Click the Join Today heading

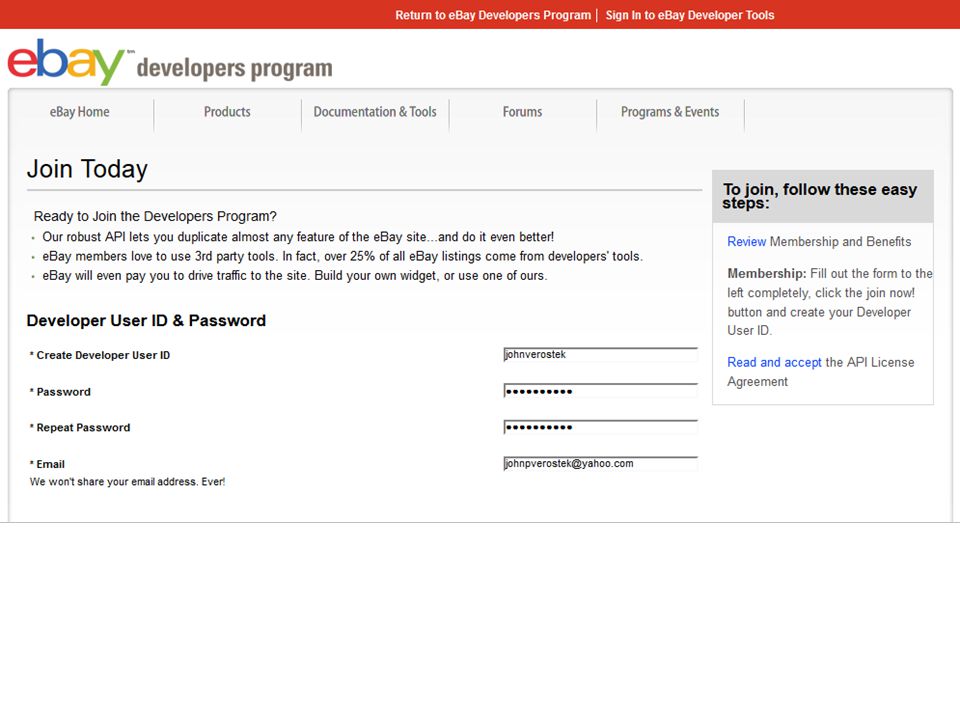(x=88, y=169)
